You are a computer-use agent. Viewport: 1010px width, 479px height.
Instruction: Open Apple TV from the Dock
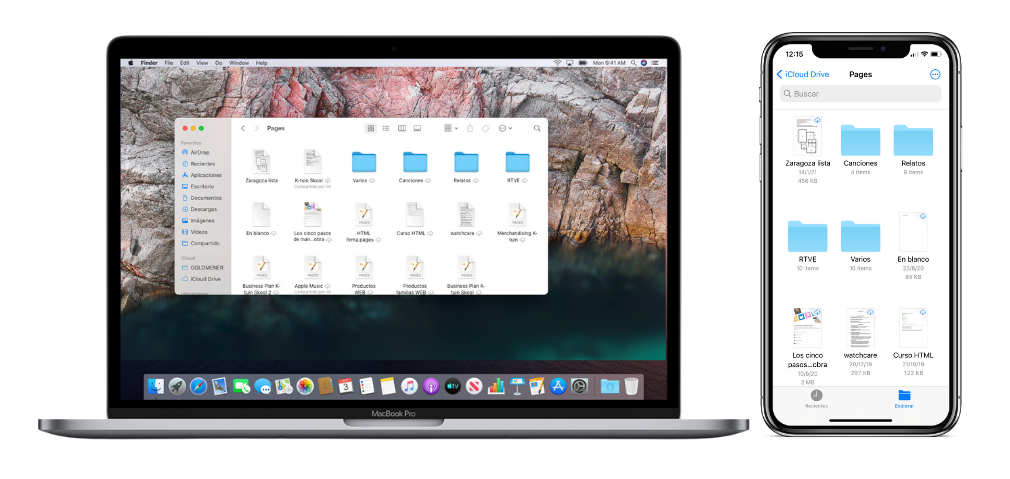(x=453, y=386)
